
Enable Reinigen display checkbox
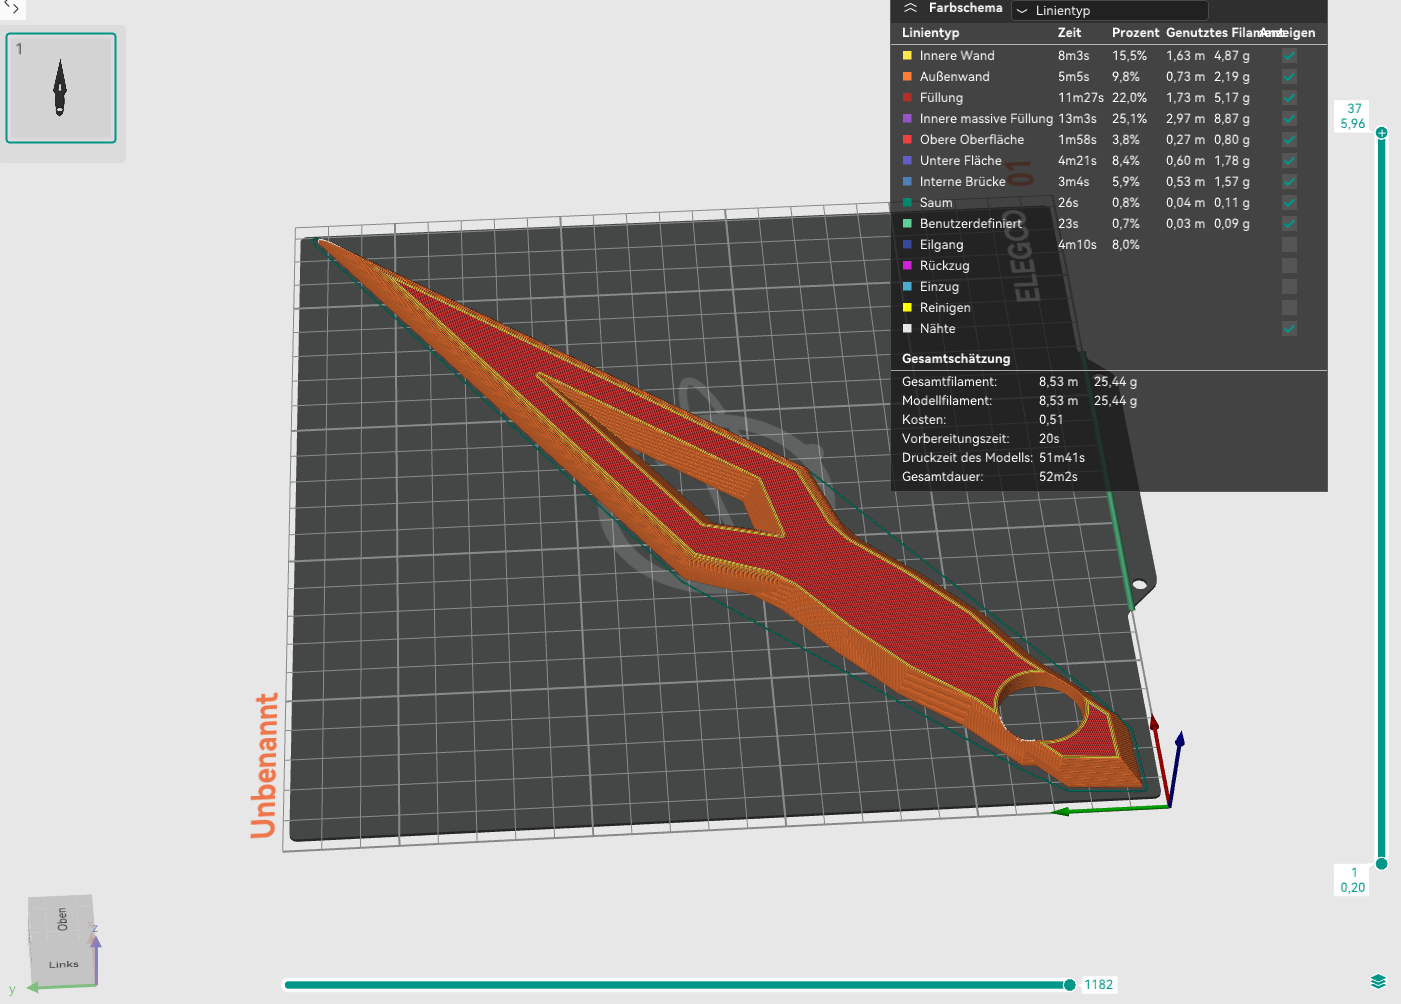[x=1289, y=308]
